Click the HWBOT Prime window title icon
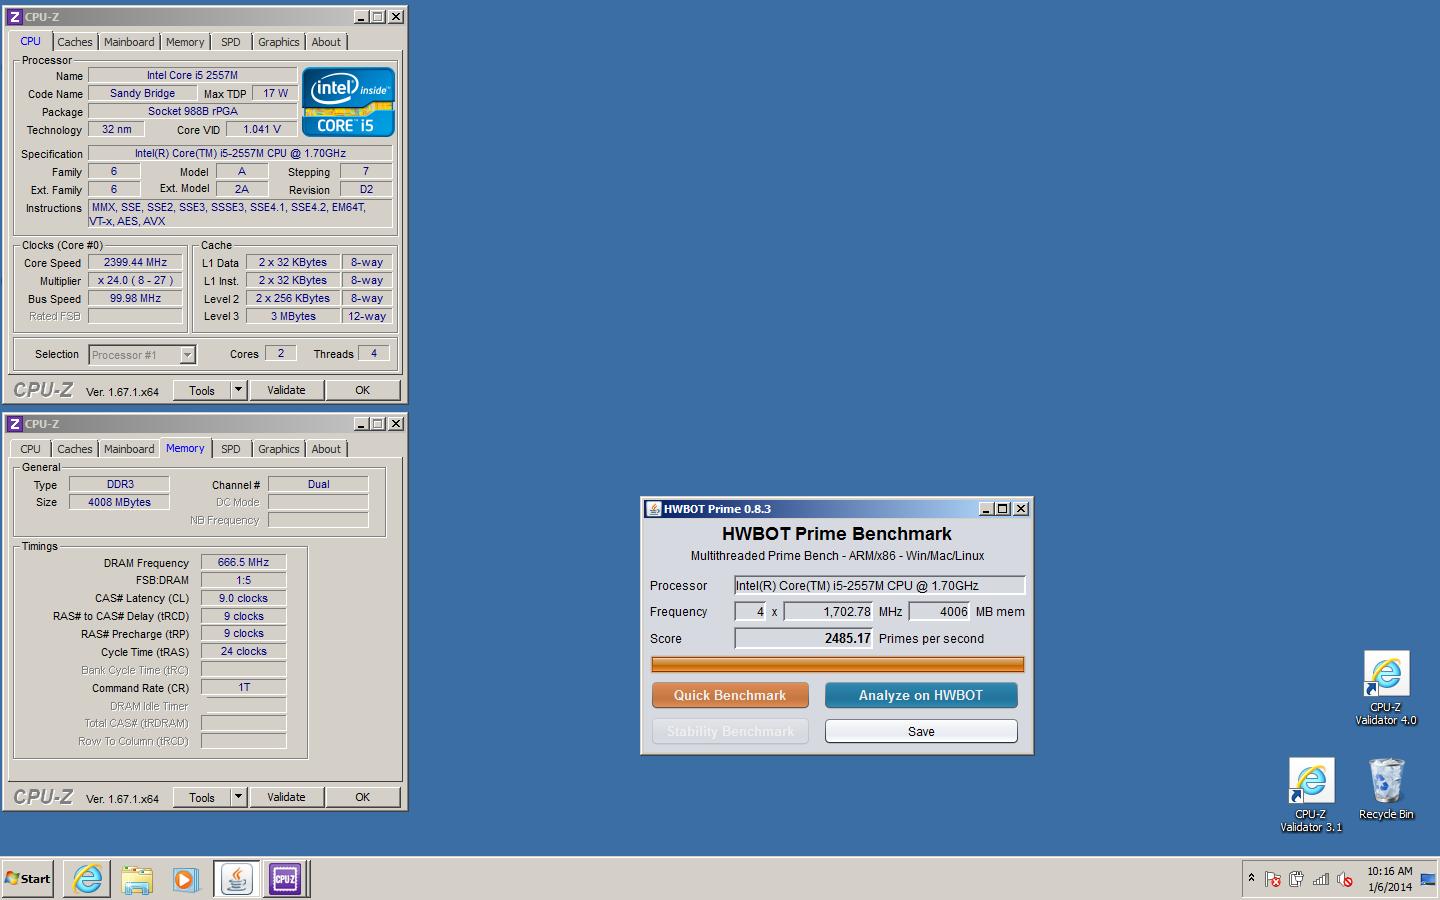The image size is (1440, 900). tap(654, 509)
